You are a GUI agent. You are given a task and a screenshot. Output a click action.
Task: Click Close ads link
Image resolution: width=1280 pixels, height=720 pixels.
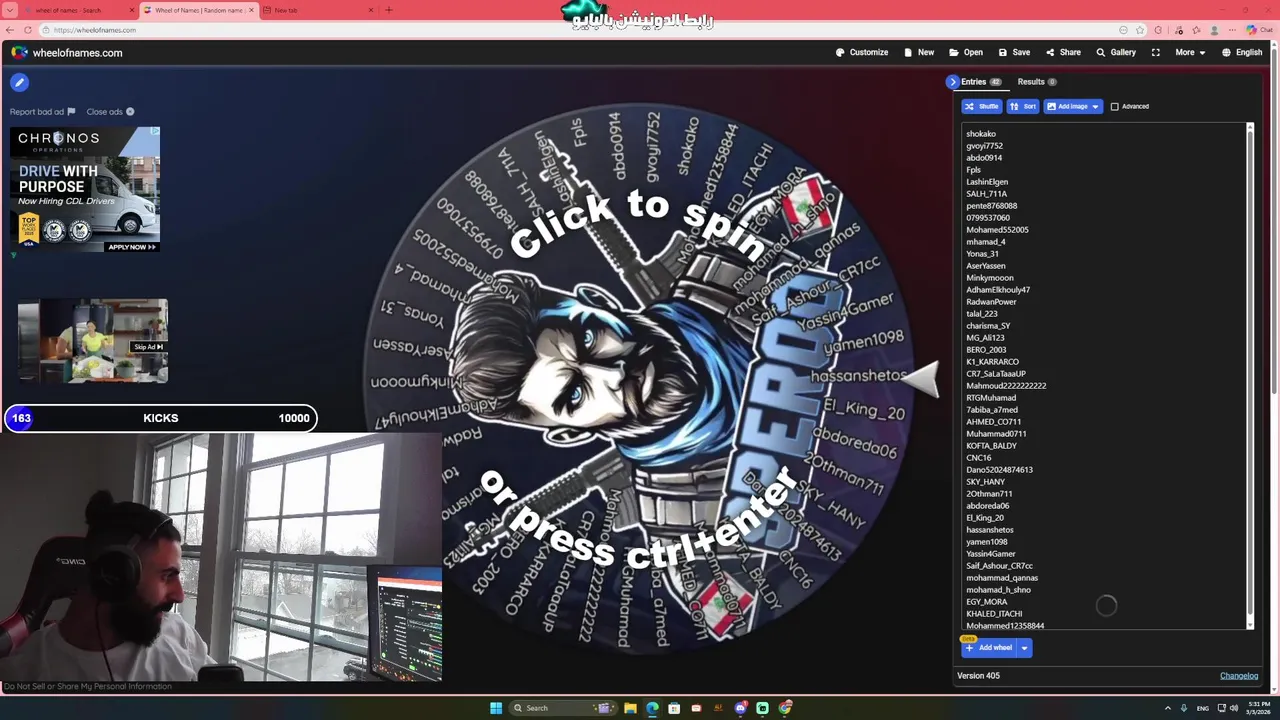[x=110, y=112]
